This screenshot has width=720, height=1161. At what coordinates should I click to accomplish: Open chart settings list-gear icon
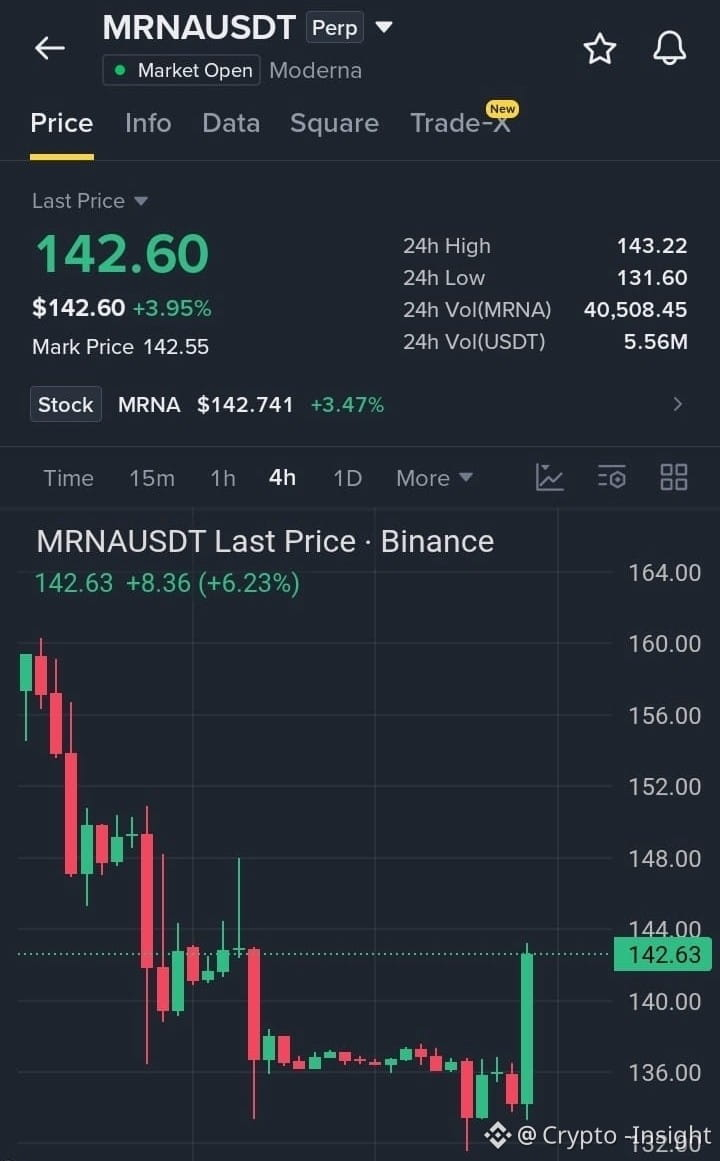[612, 478]
